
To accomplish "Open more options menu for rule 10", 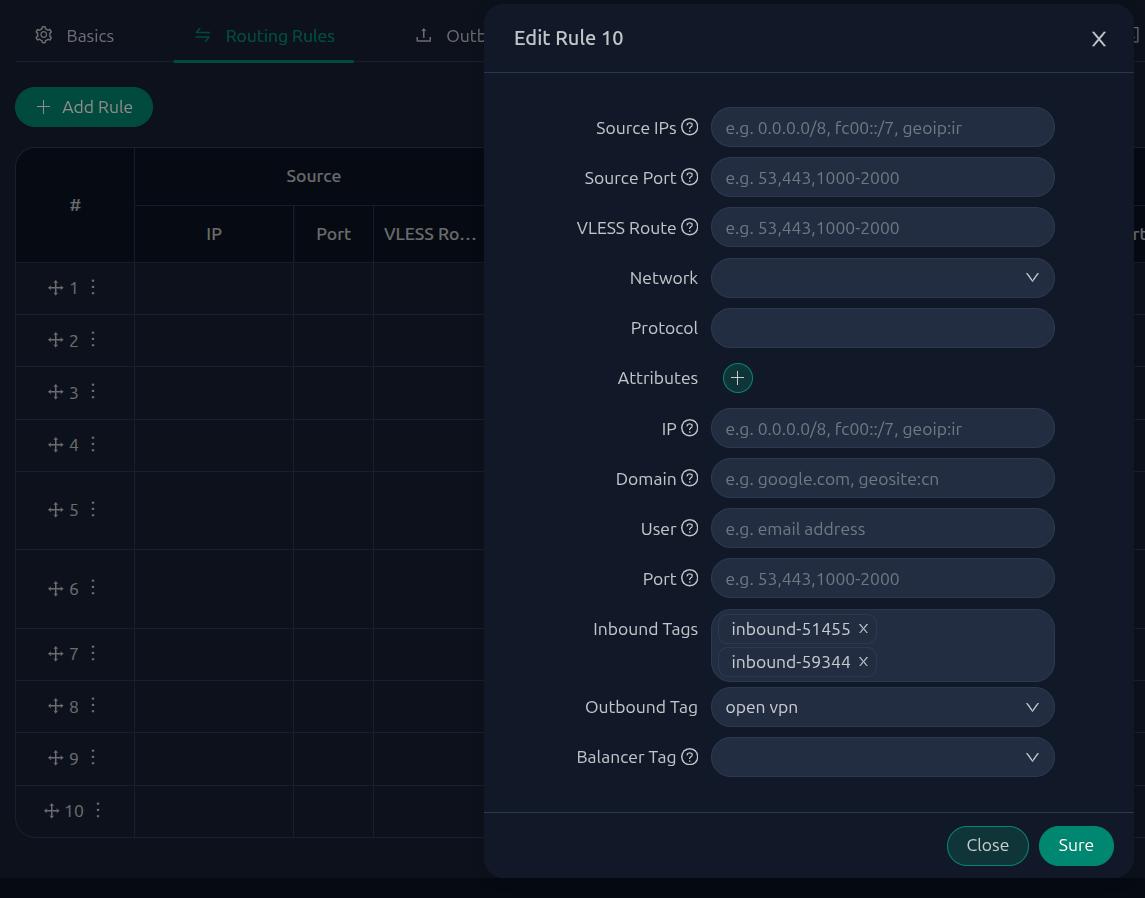I will click(x=98, y=810).
